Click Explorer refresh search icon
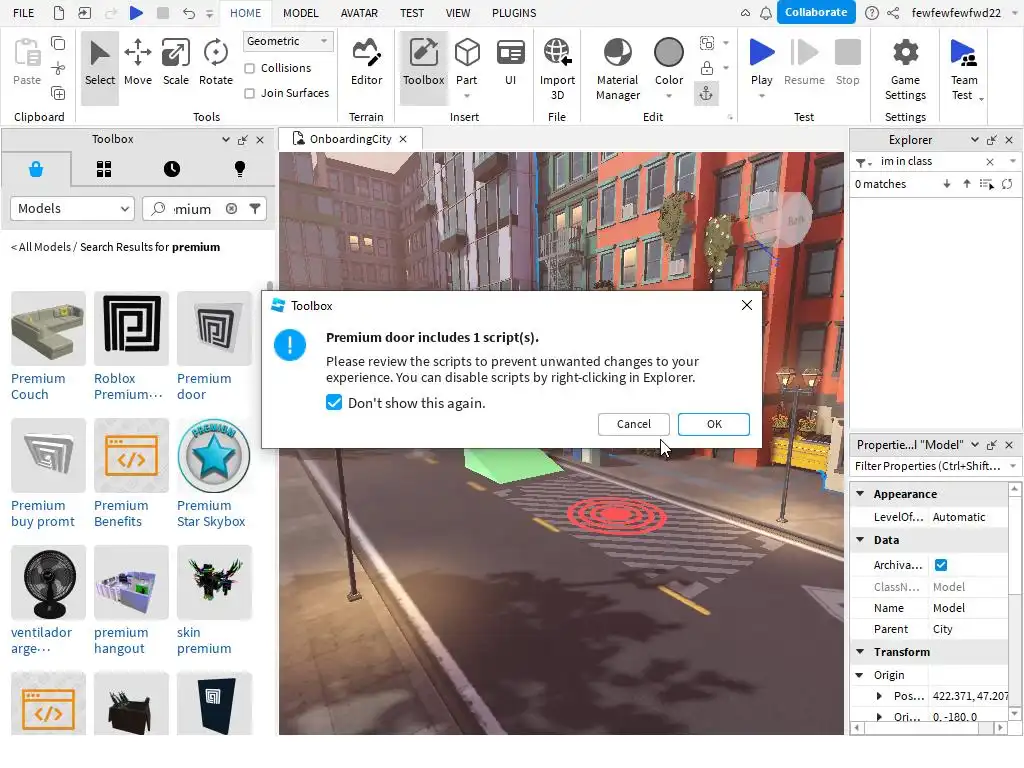 coord(1007,184)
